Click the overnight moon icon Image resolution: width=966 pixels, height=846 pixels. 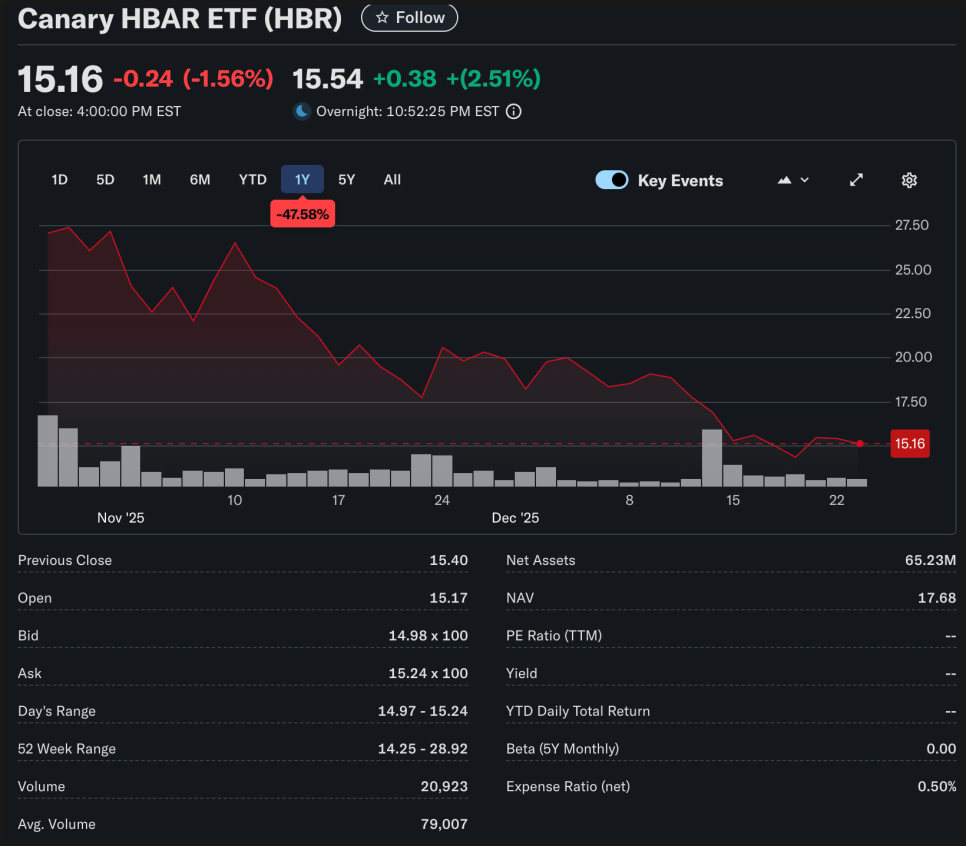tap(302, 112)
